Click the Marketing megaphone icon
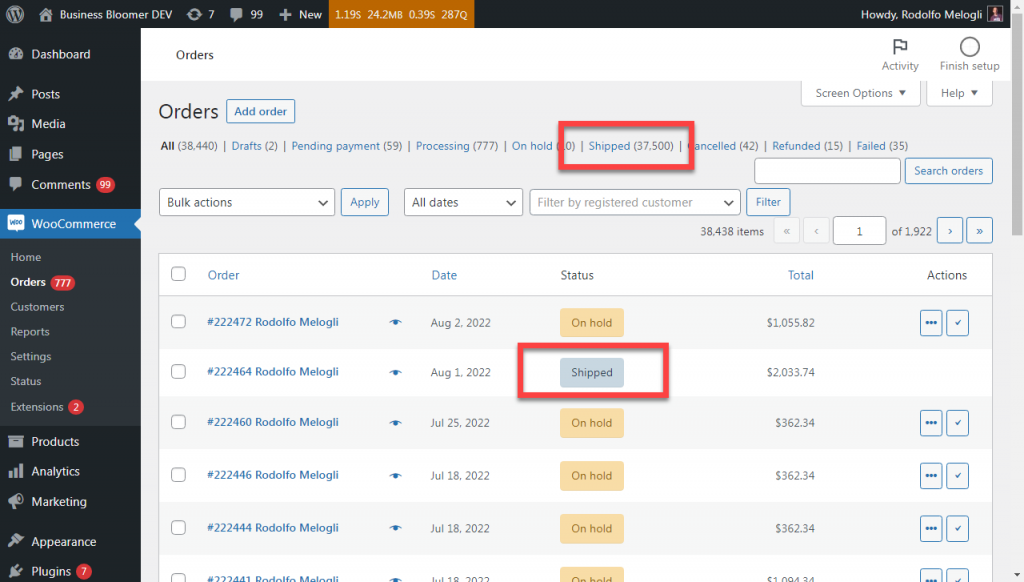Screen dimensions: 1024x582 pyautogui.click(x=16, y=502)
